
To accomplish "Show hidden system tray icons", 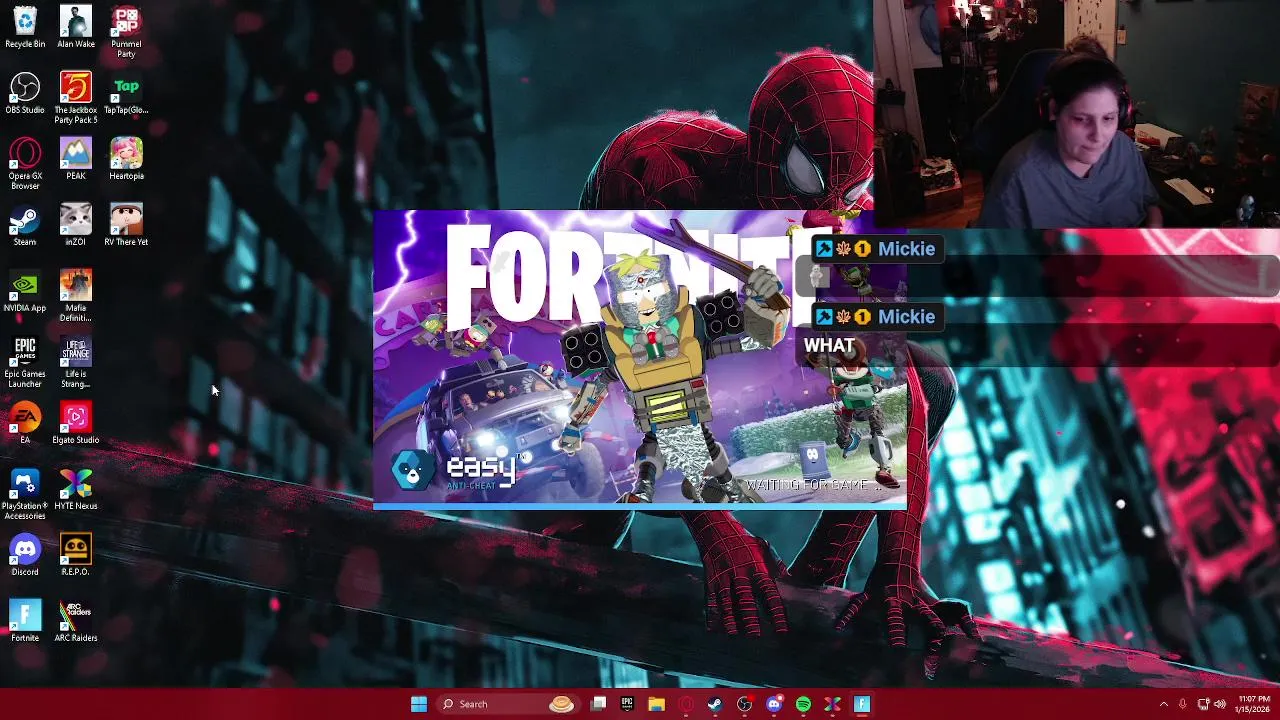I will click(1163, 704).
